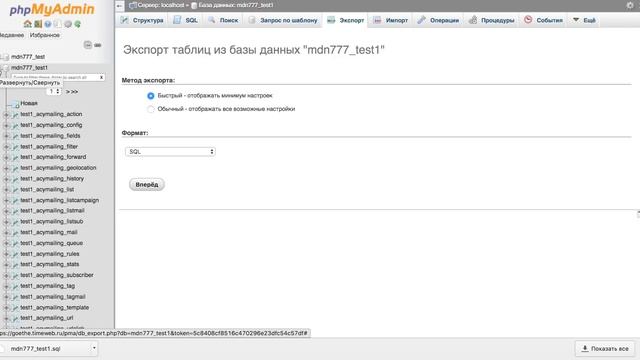Click the page settings gear icon
The height and width of the screenshot is (360, 640).
click(630, 5)
